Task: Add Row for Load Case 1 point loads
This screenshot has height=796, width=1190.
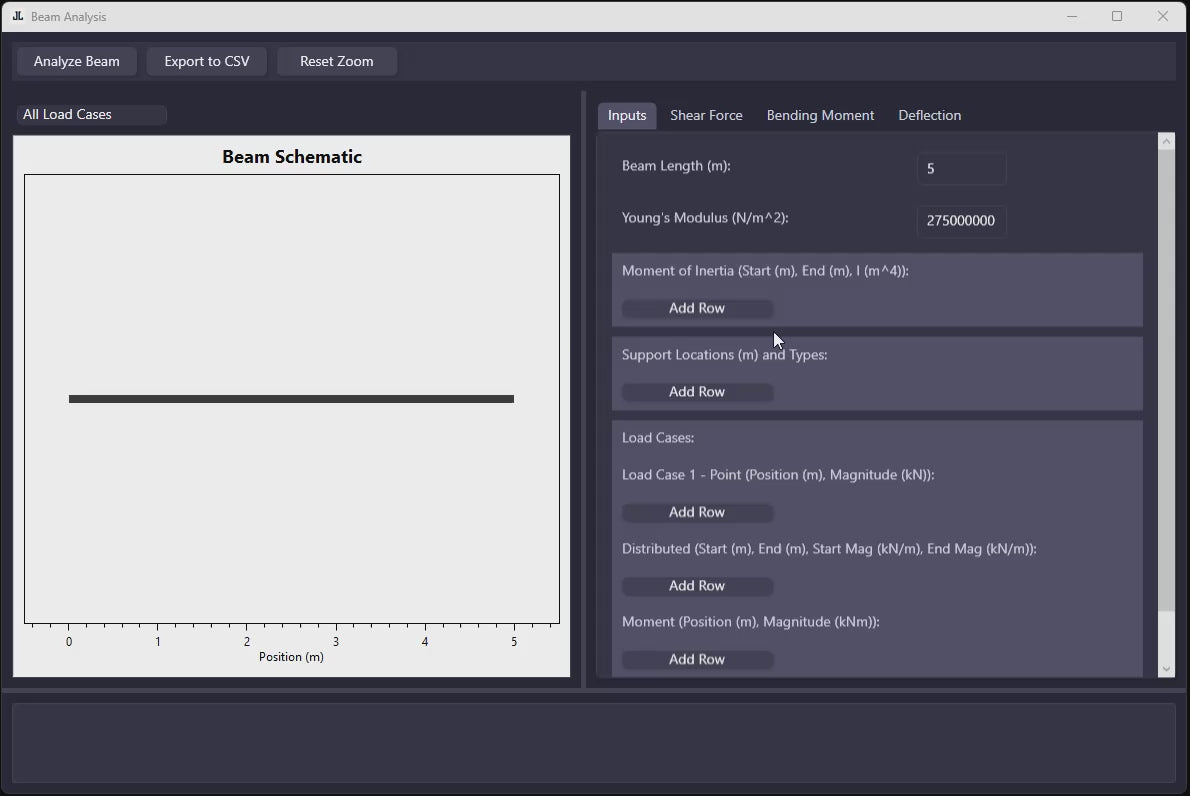Action: 697,512
